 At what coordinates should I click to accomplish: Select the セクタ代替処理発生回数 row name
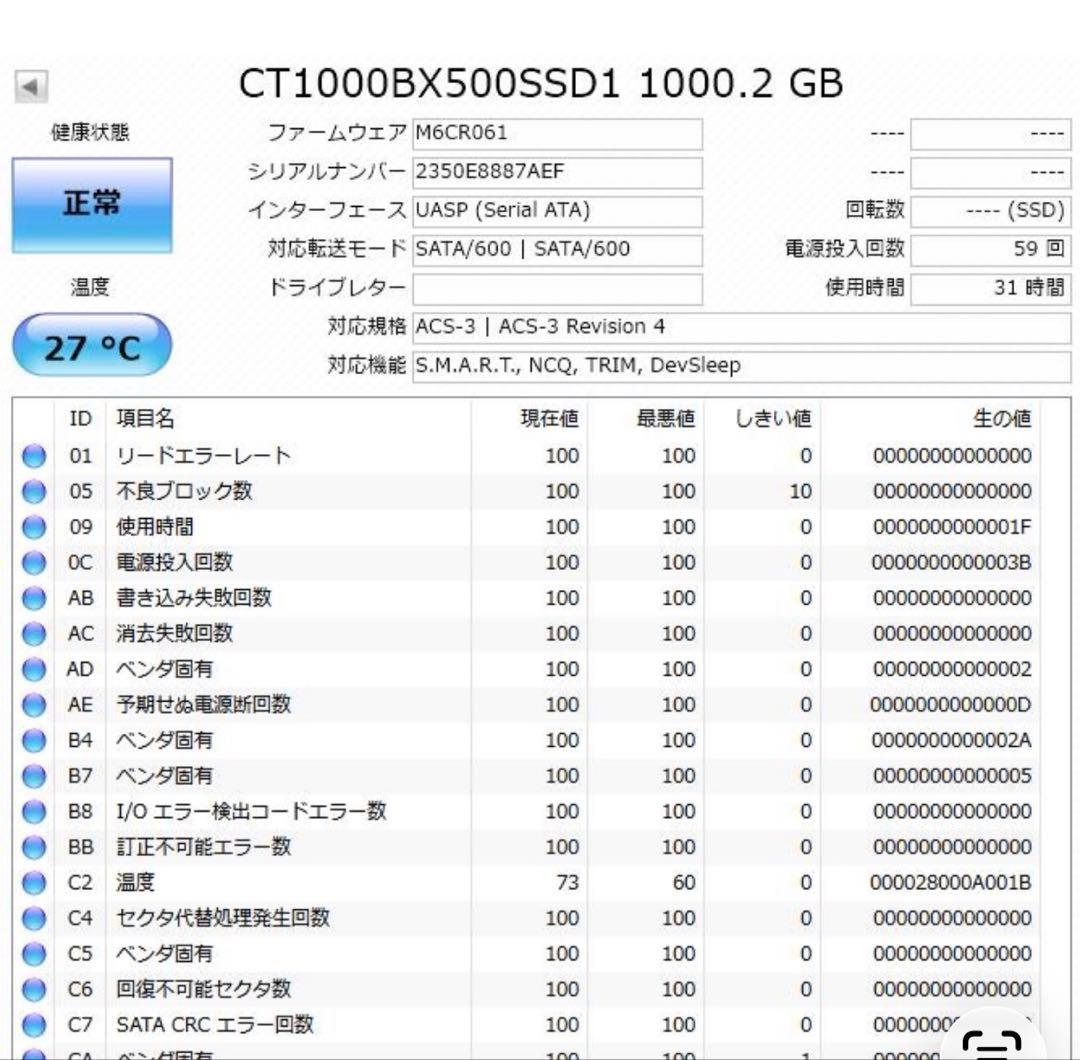coord(222,918)
